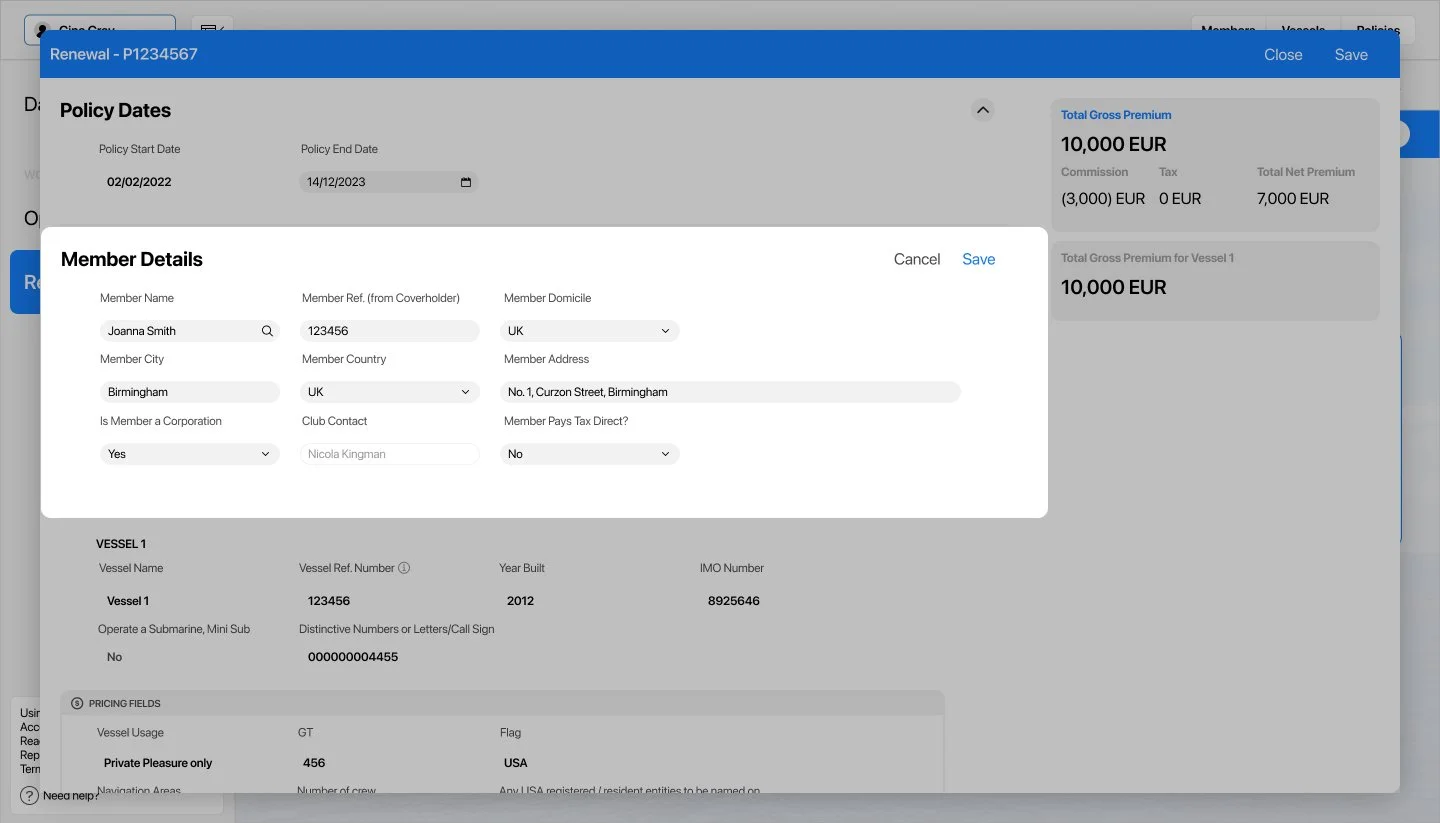Click the Member Ref. (from Coverholder) field
1440x823 pixels.
coord(390,331)
